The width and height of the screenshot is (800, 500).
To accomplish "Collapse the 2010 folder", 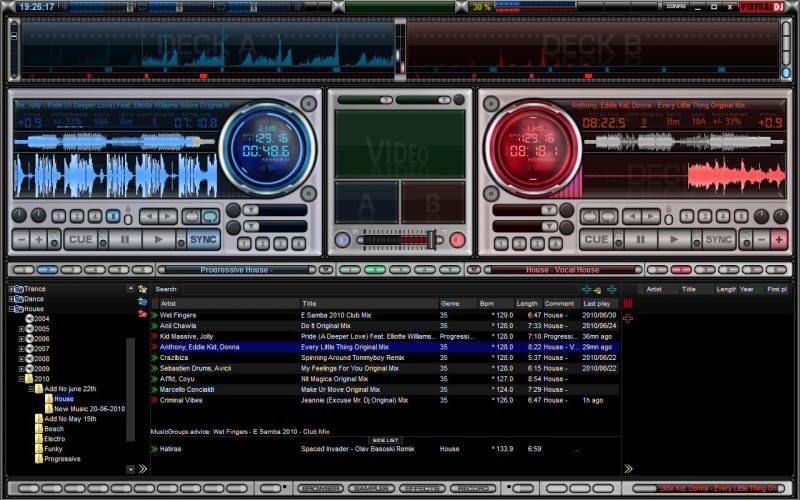I will click(21, 379).
